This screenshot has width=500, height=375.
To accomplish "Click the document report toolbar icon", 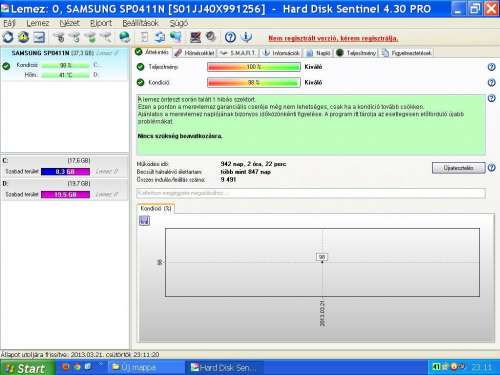I will 145,37.
